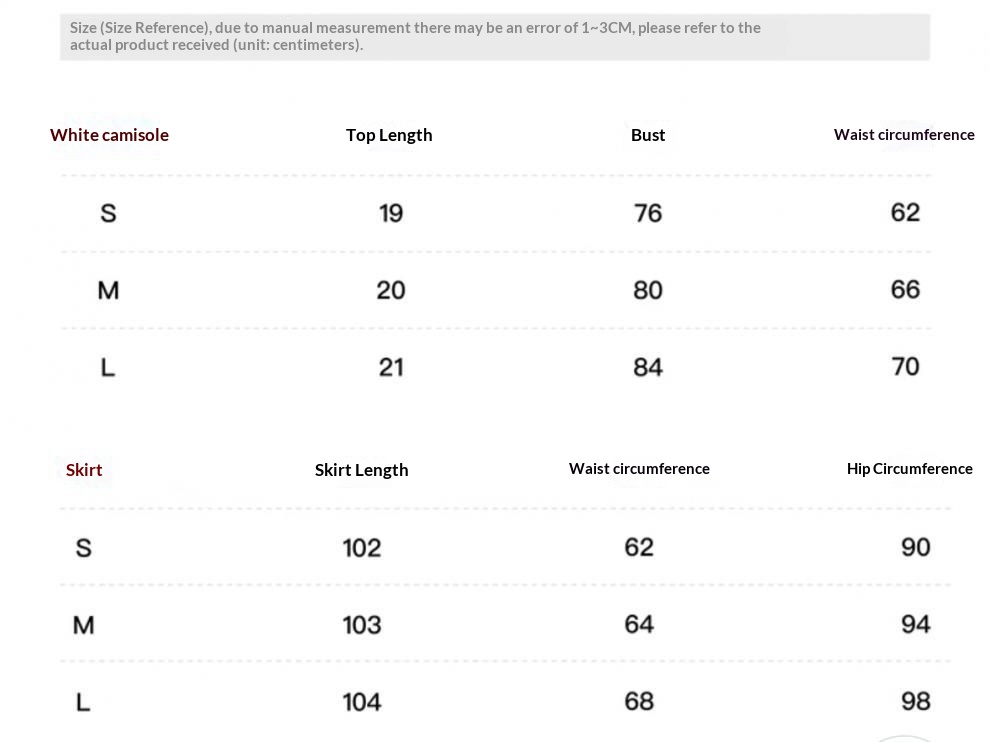Click bust value 80 for size M
The width and height of the screenshot is (990, 742).
pos(648,290)
